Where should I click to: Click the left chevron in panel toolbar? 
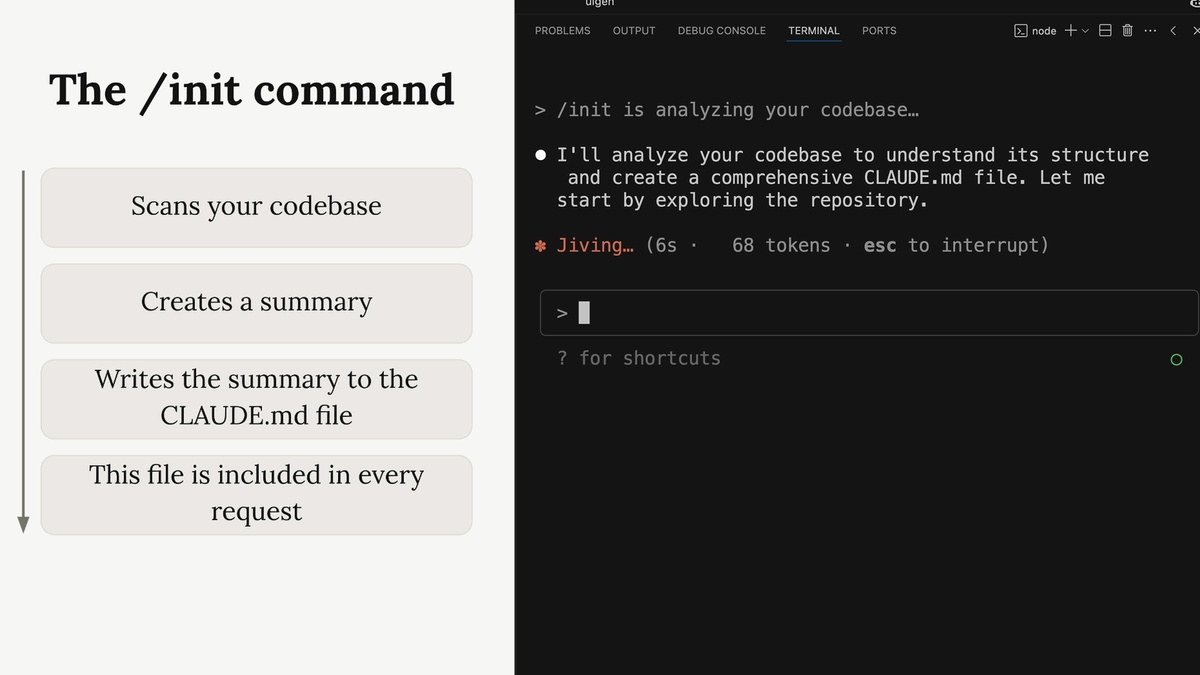click(1173, 31)
